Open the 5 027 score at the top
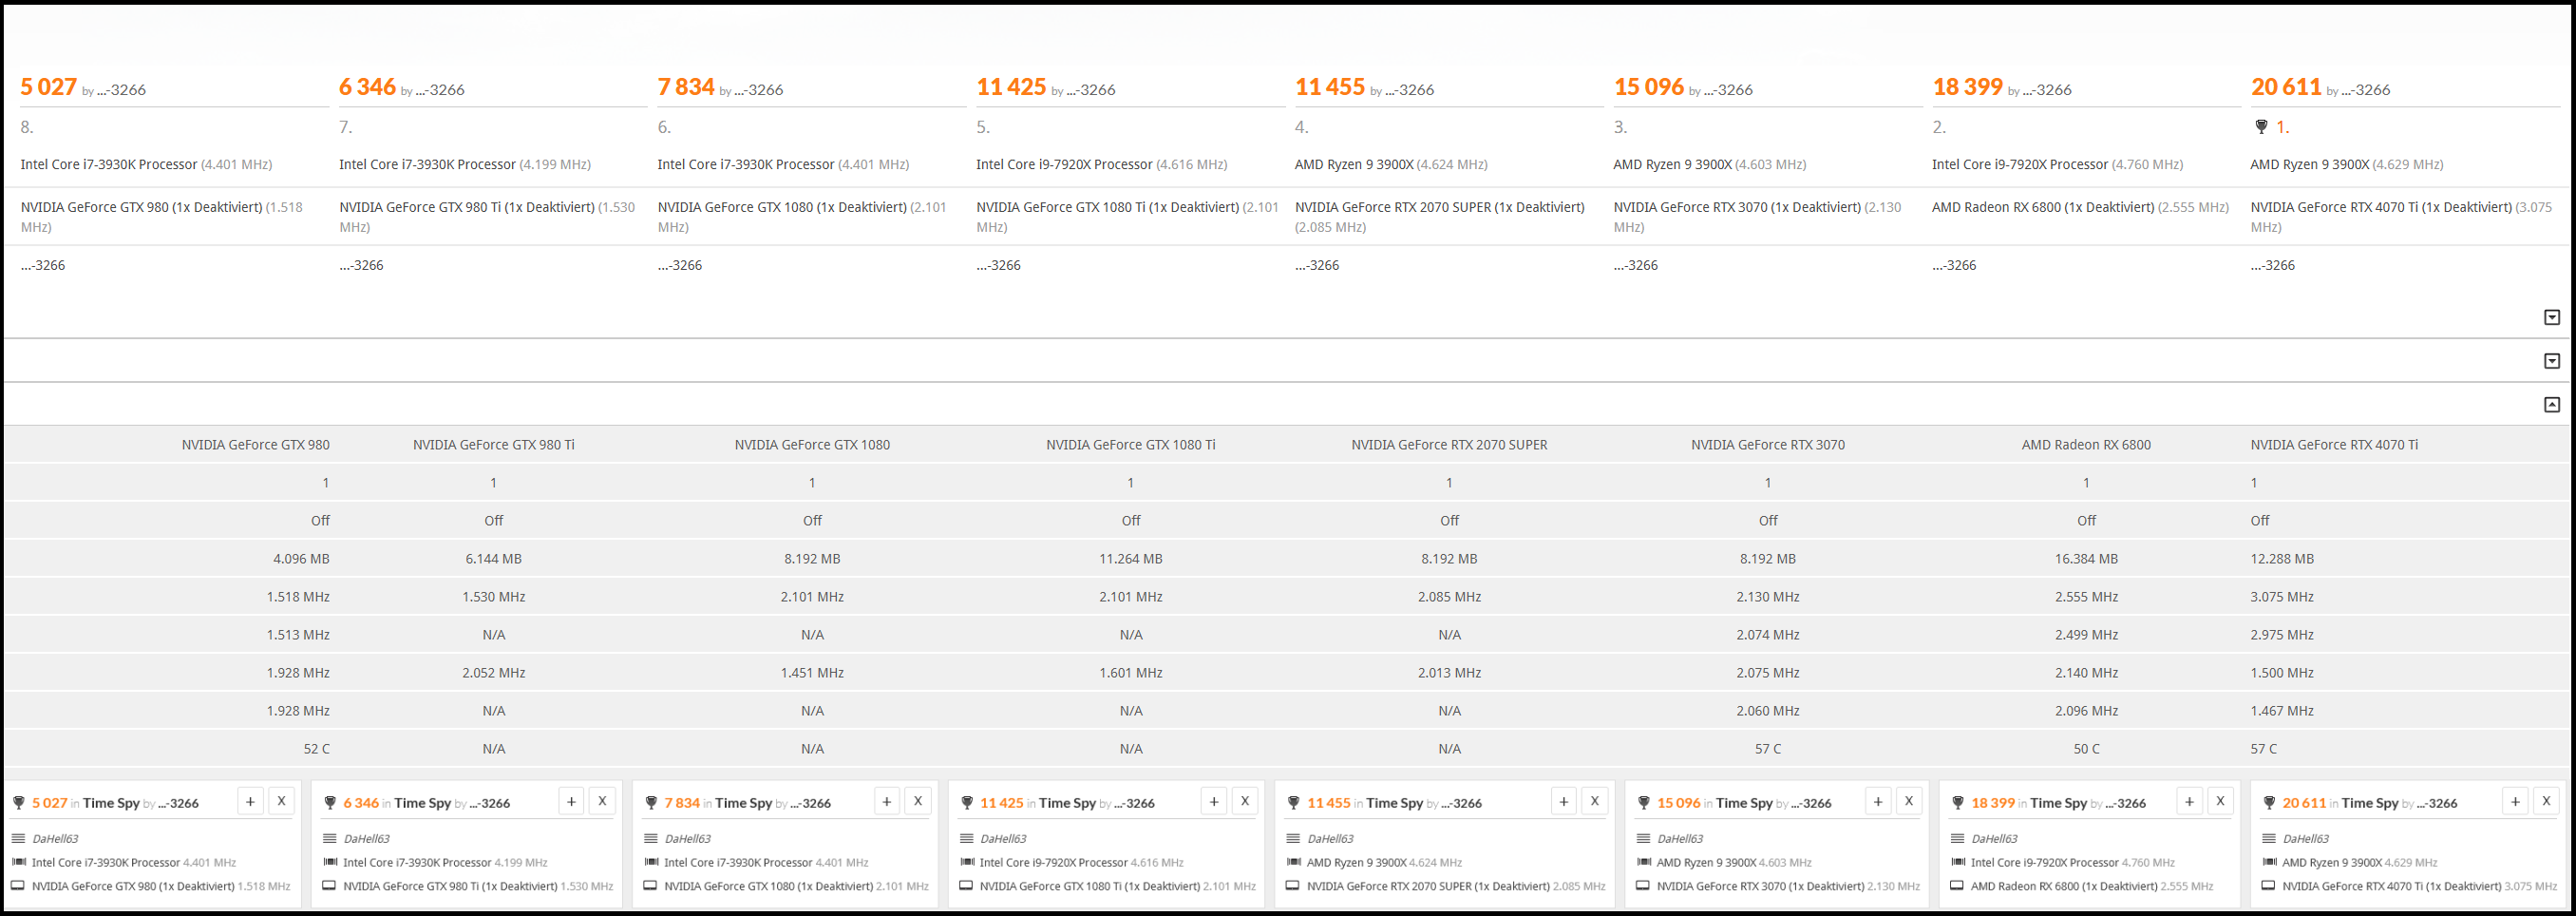 coord(49,87)
